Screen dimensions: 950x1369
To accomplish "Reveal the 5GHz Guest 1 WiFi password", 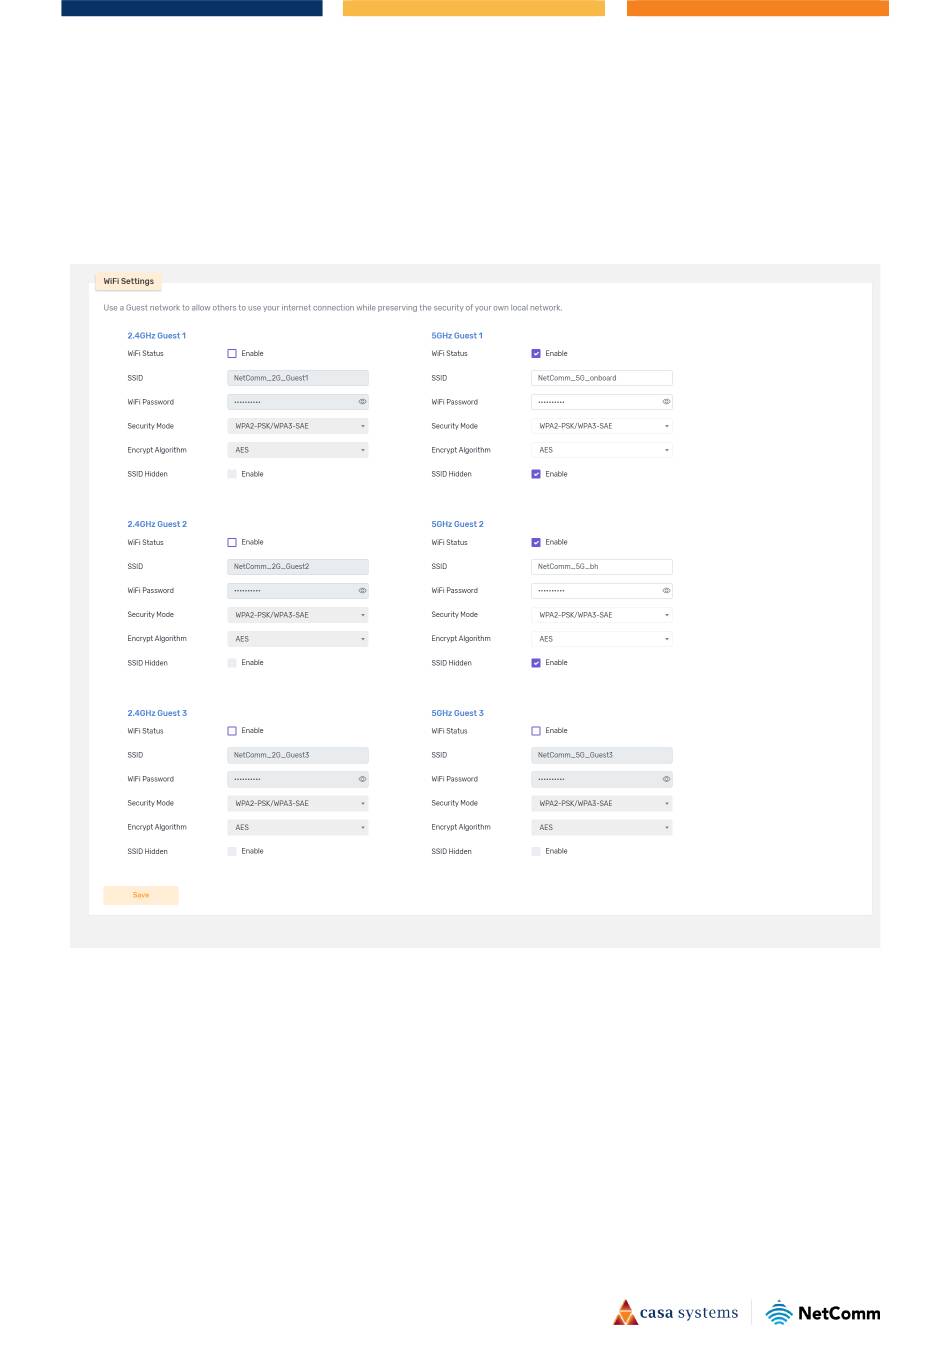I will 666,402.
